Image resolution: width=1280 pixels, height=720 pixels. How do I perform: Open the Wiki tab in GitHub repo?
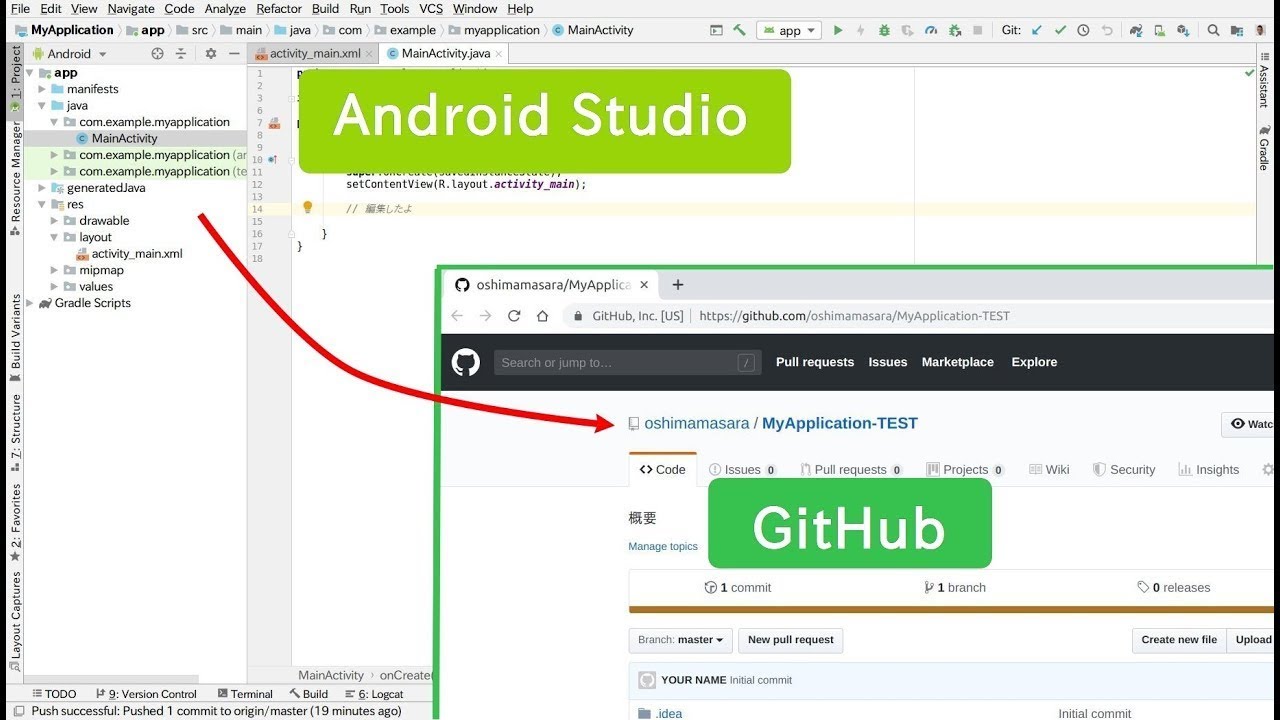tap(1049, 470)
